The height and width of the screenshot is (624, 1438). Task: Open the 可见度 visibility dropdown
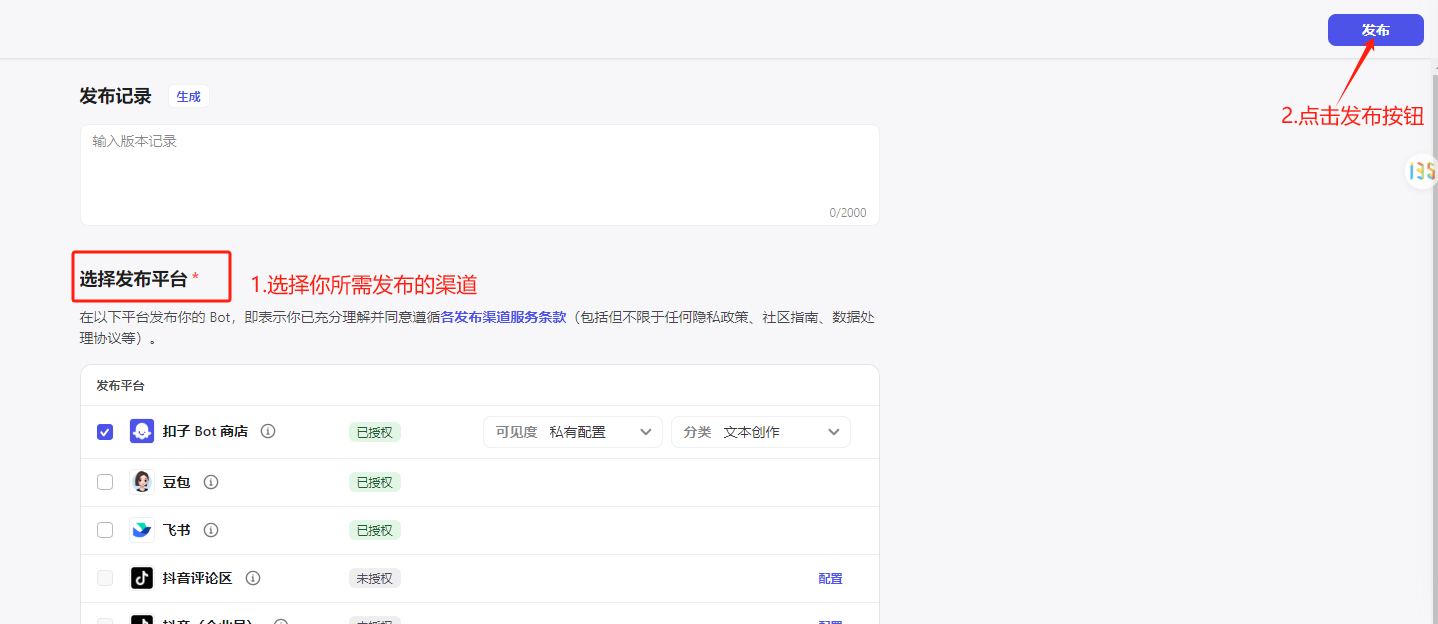[x=572, y=432]
